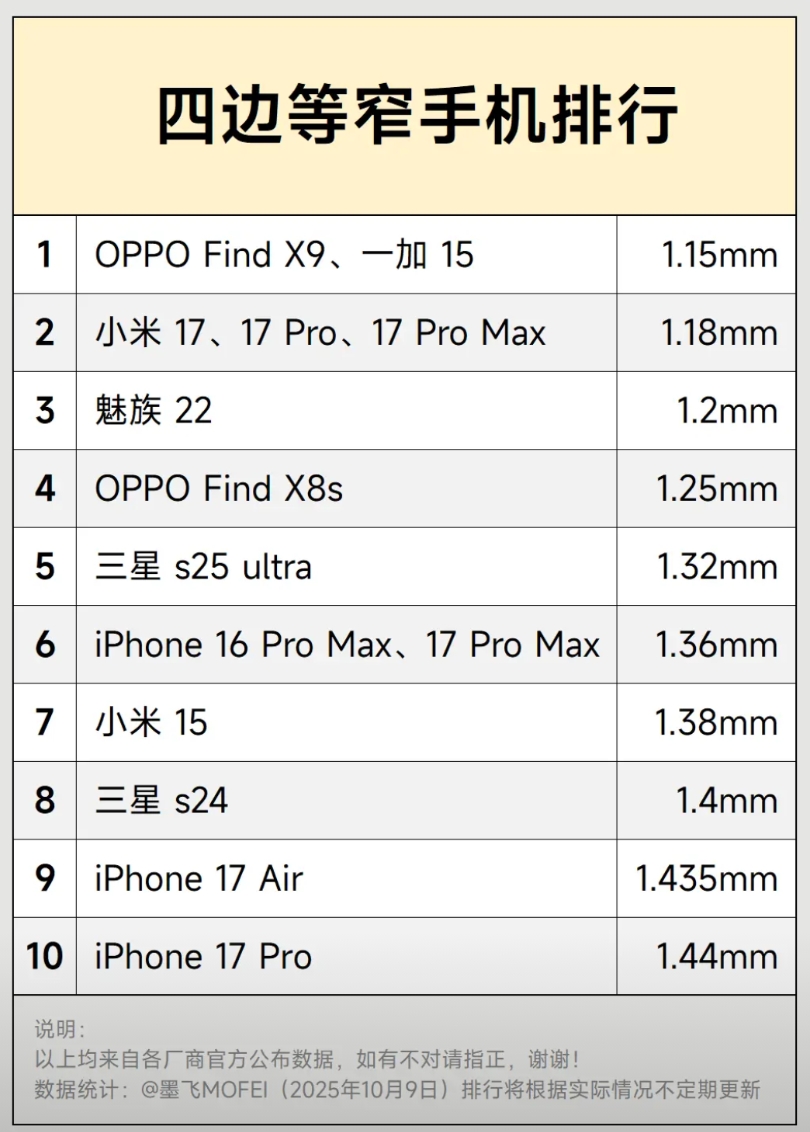Click the 1.18mm measurement cell

[x=718, y=333]
